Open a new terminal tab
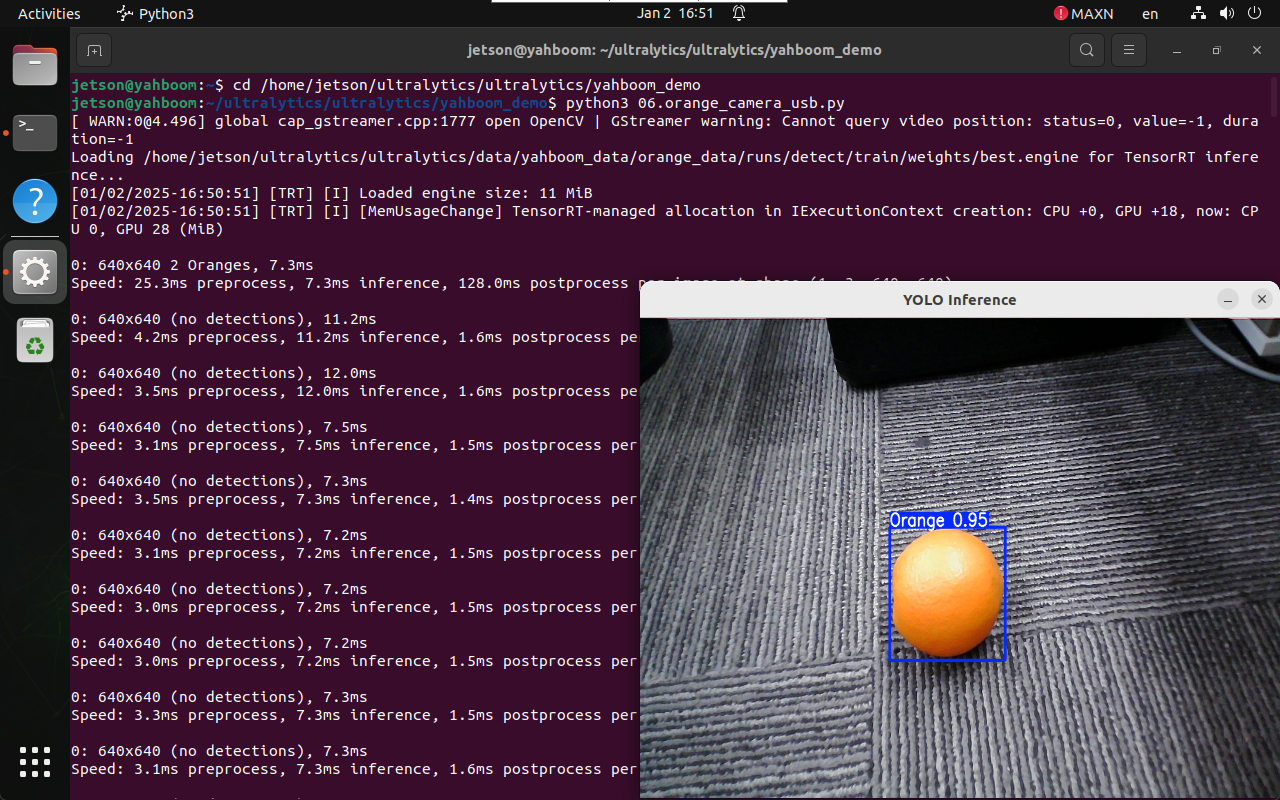The height and width of the screenshot is (800, 1280). point(94,50)
